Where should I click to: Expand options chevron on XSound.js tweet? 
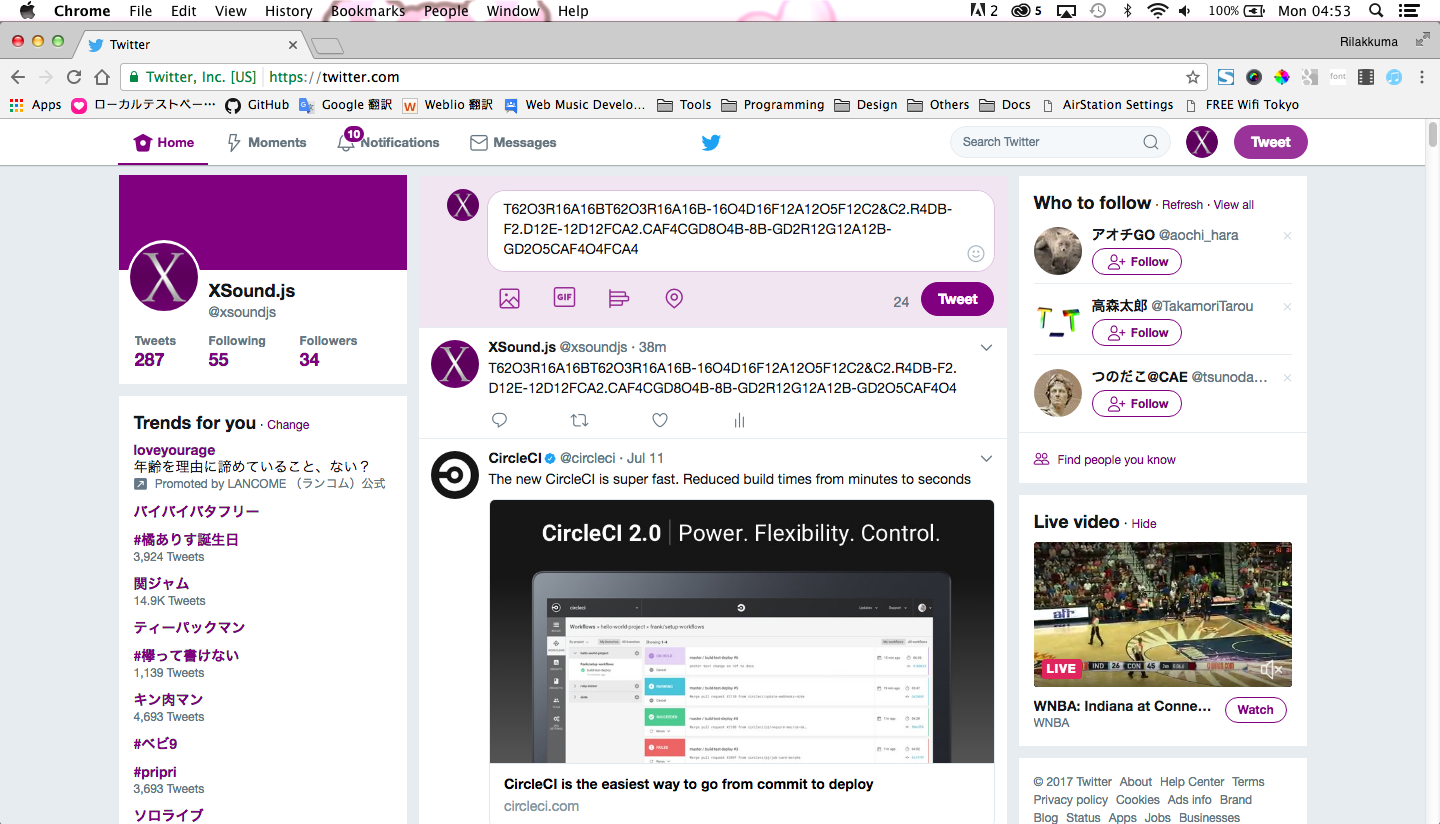pos(986,348)
